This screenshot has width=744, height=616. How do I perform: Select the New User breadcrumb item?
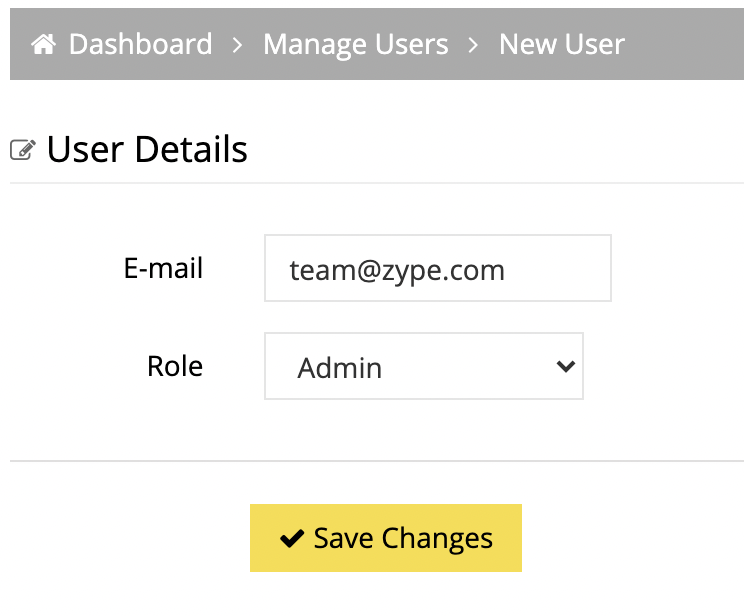562,44
